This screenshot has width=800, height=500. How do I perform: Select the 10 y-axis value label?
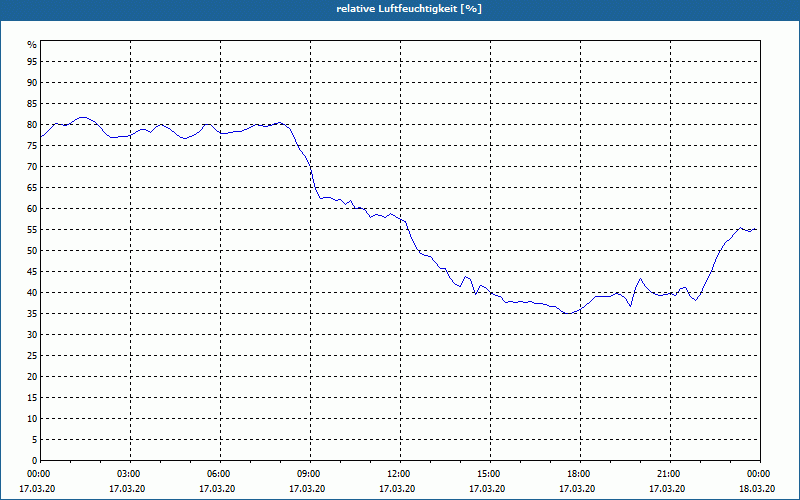coord(32,418)
